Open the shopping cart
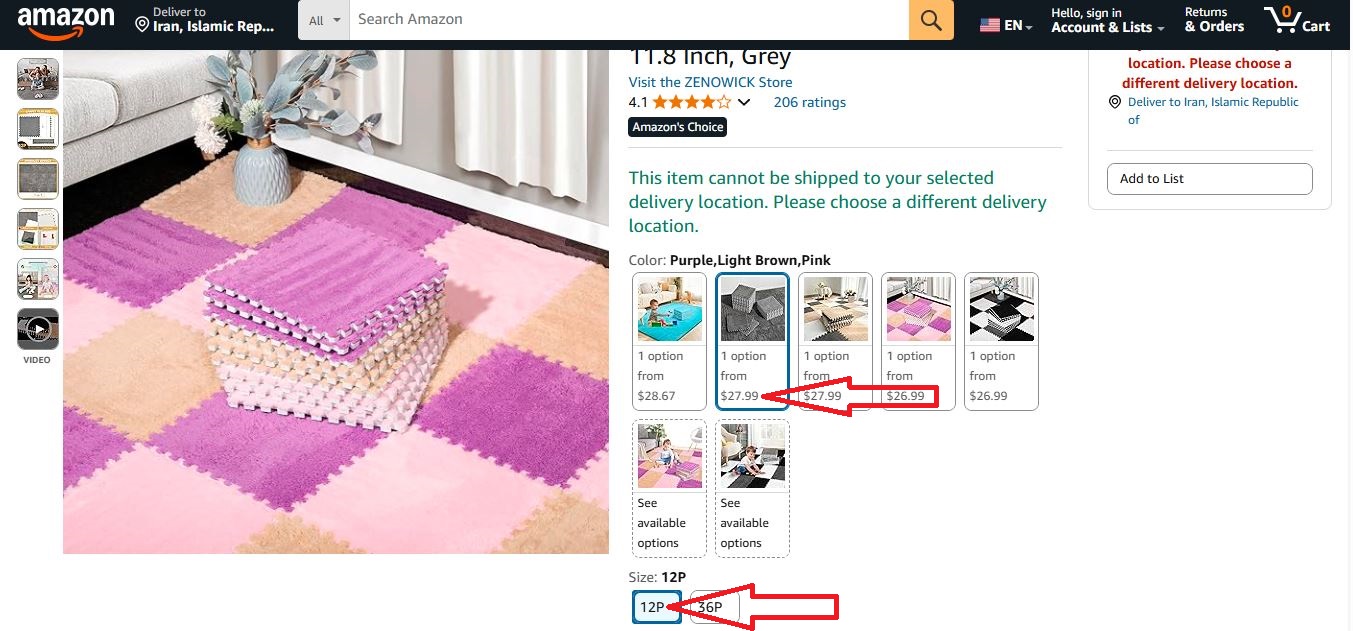 click(x=1297, y=20)
